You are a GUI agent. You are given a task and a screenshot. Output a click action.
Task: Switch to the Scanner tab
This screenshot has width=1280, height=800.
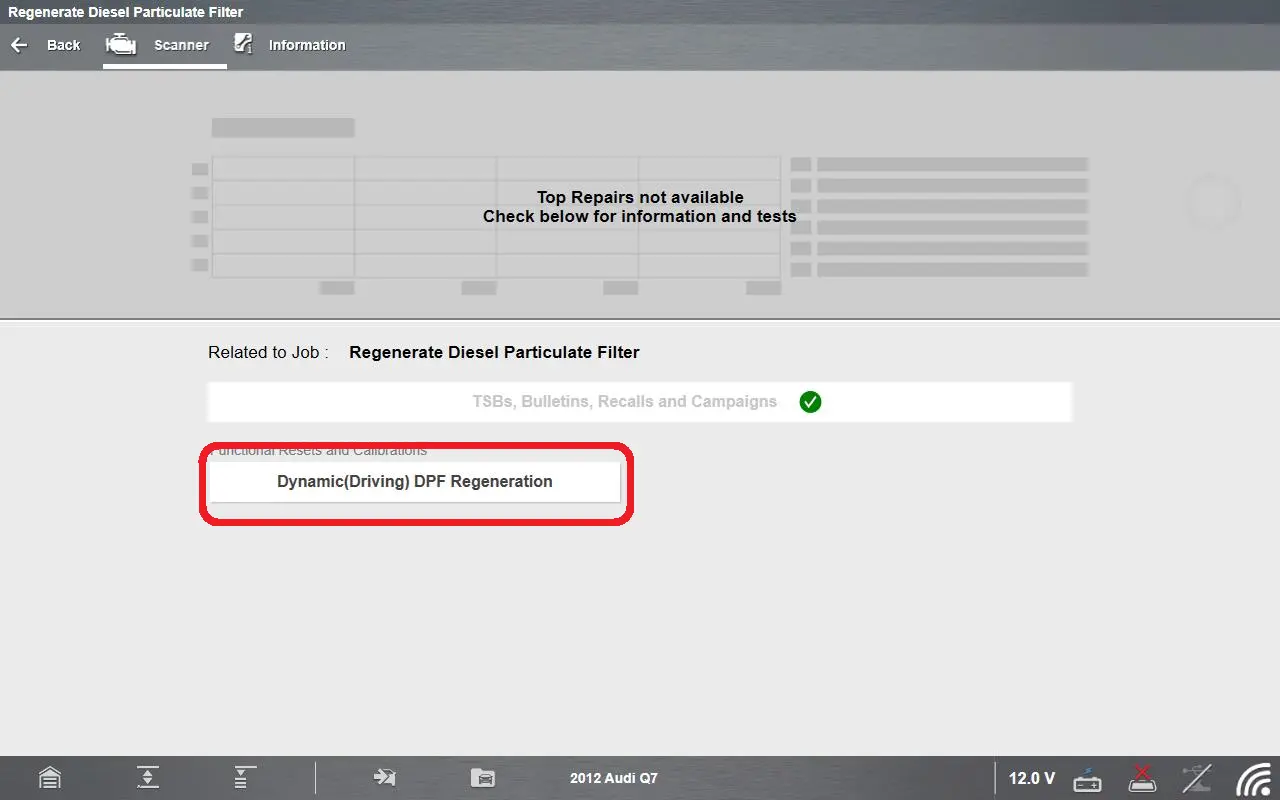pos(181,45)
